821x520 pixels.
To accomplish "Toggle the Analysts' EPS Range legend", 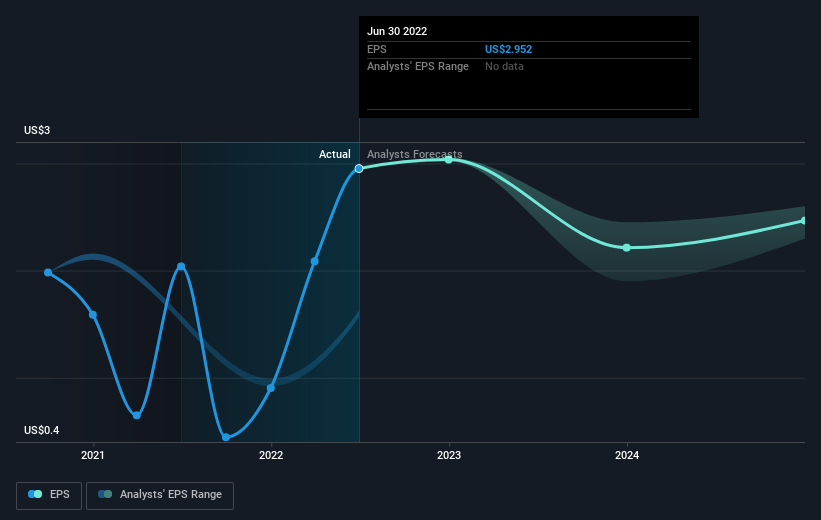I will point(160,495).
